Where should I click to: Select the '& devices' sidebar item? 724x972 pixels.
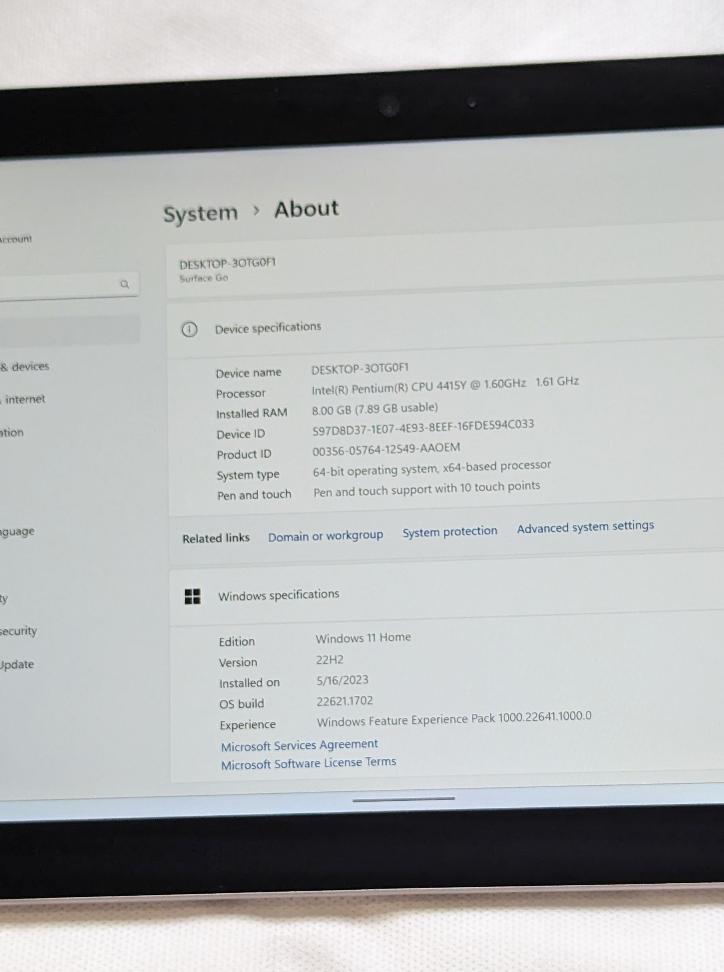click(25, 366)
